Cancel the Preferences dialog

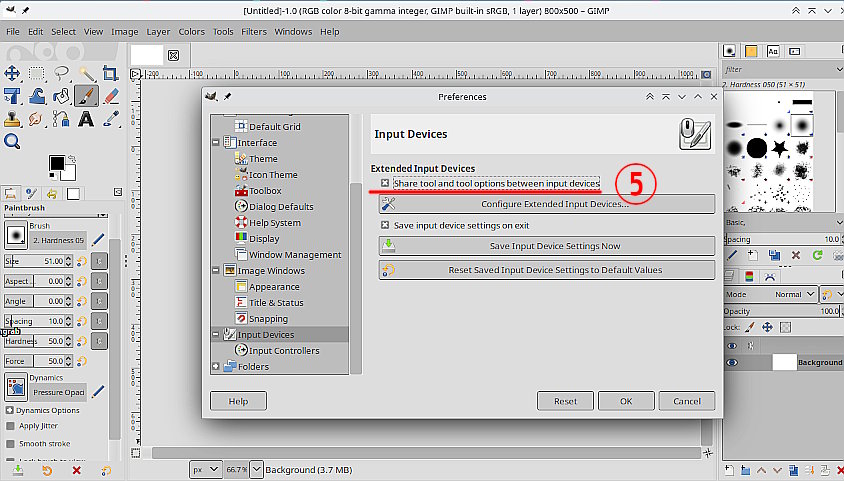coord(687,401)
